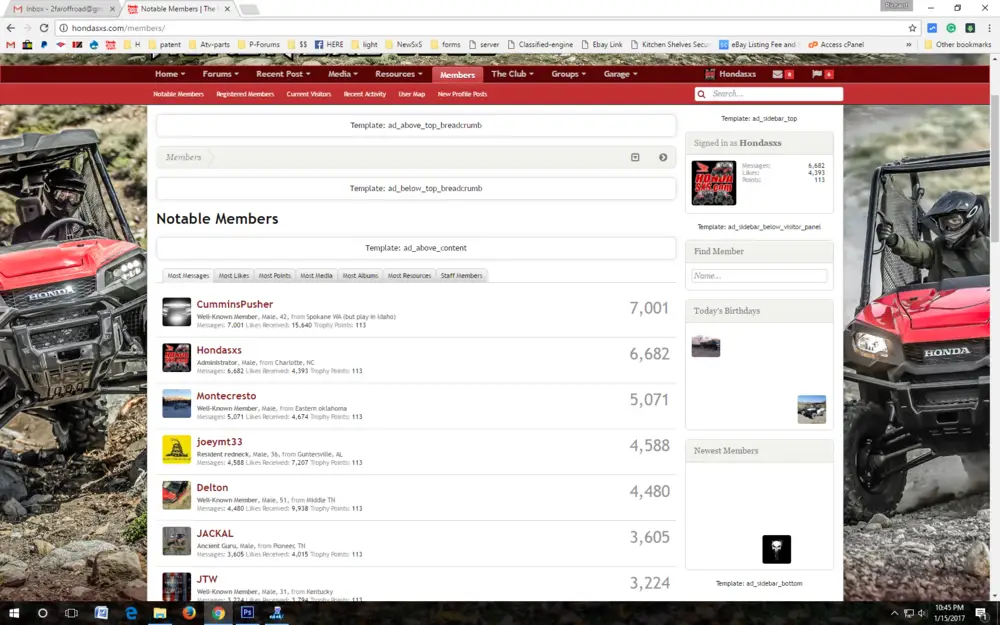
Task: Click the Members breadcrumb link
Action: pyautogui.click(x=184, y=157)
